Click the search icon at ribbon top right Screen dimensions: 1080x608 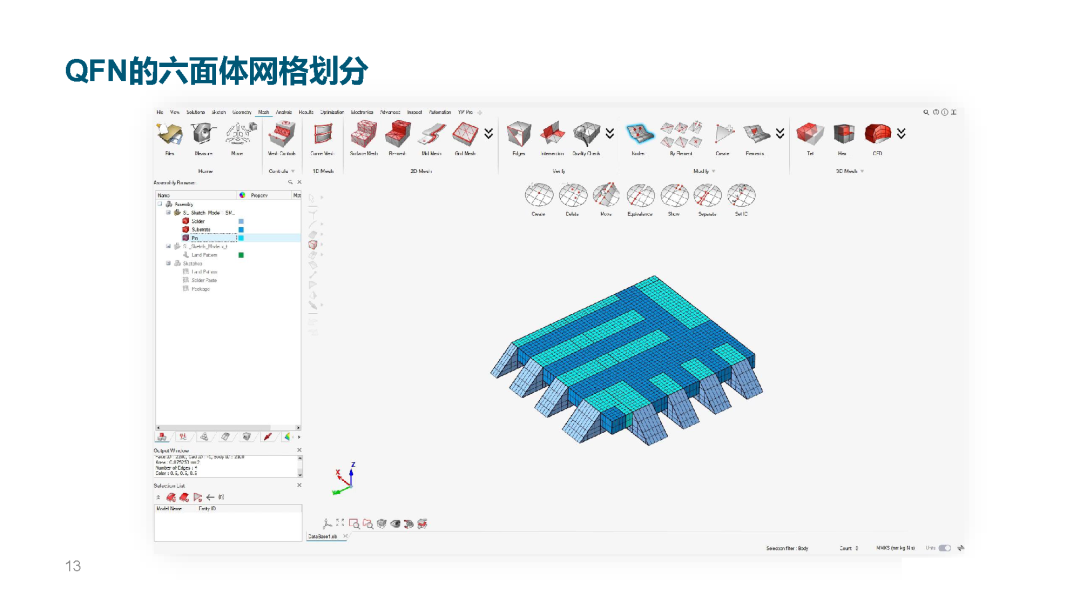pos(926,112)
